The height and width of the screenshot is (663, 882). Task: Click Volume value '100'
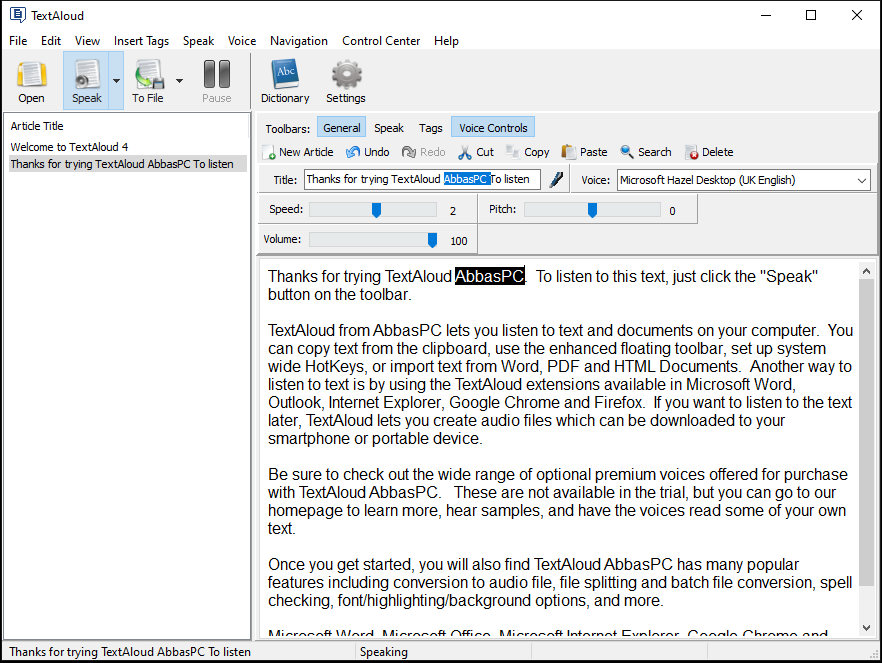tap(459, 241)
